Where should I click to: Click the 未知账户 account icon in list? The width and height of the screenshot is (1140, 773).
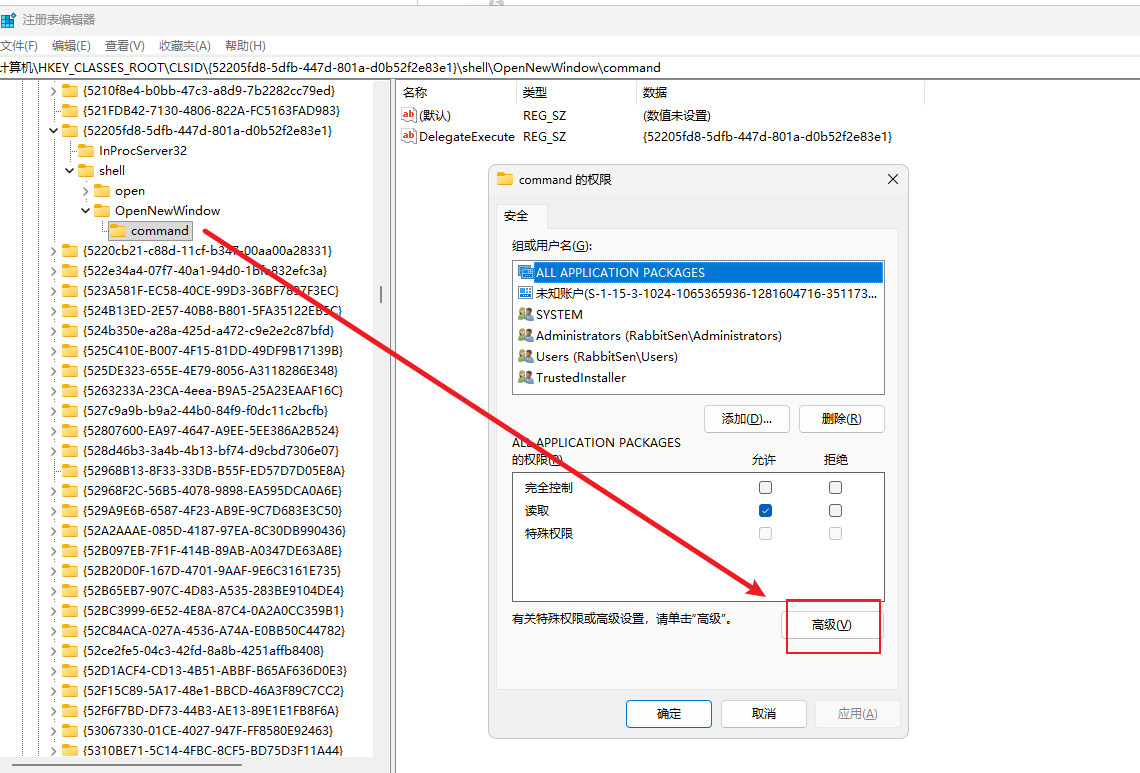525,293
